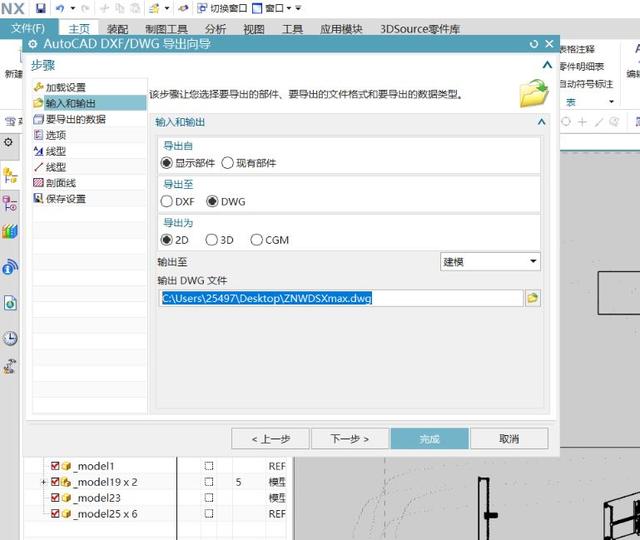Toggle the _model23 red checkbox
This screenshot has height=540, width=640.
coord(55,498)
